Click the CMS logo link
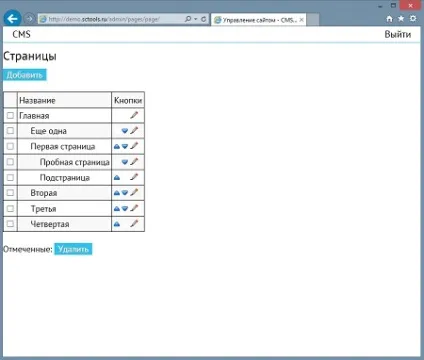Screen dimensions: 424x360 (21, 34)
